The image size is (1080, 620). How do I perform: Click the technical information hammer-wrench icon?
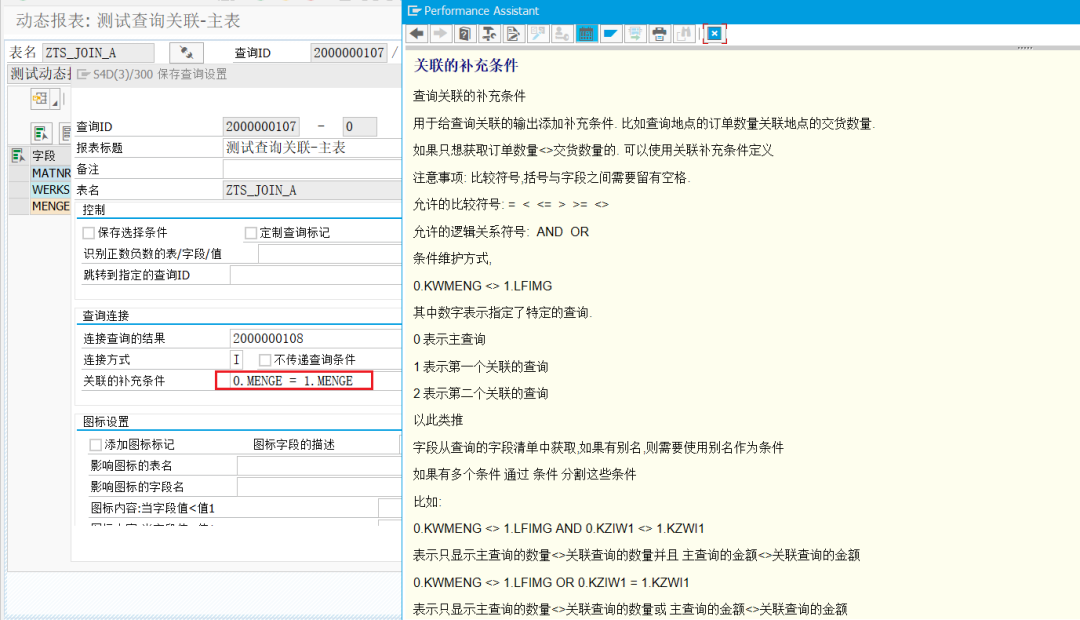pyautogui.click(x=489, y=33)
